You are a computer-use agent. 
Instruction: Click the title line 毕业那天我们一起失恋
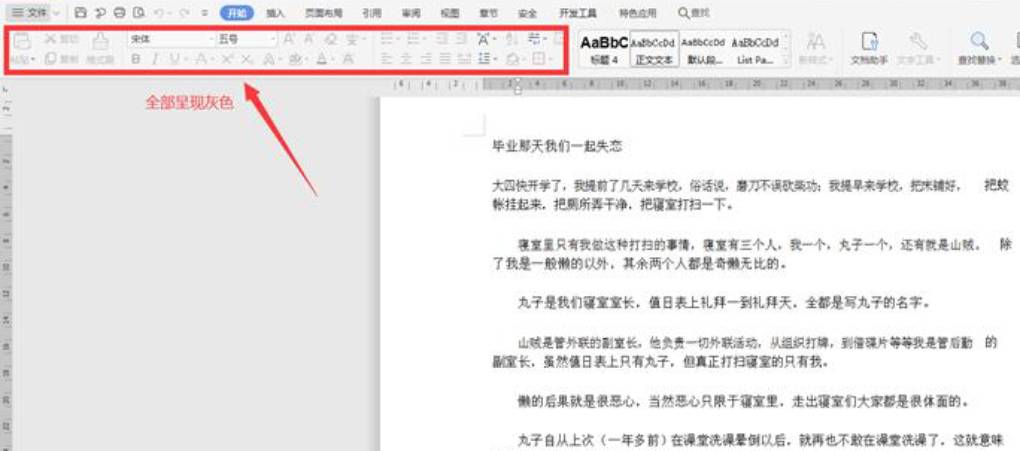pyautogui.click(x=557, y=147)
